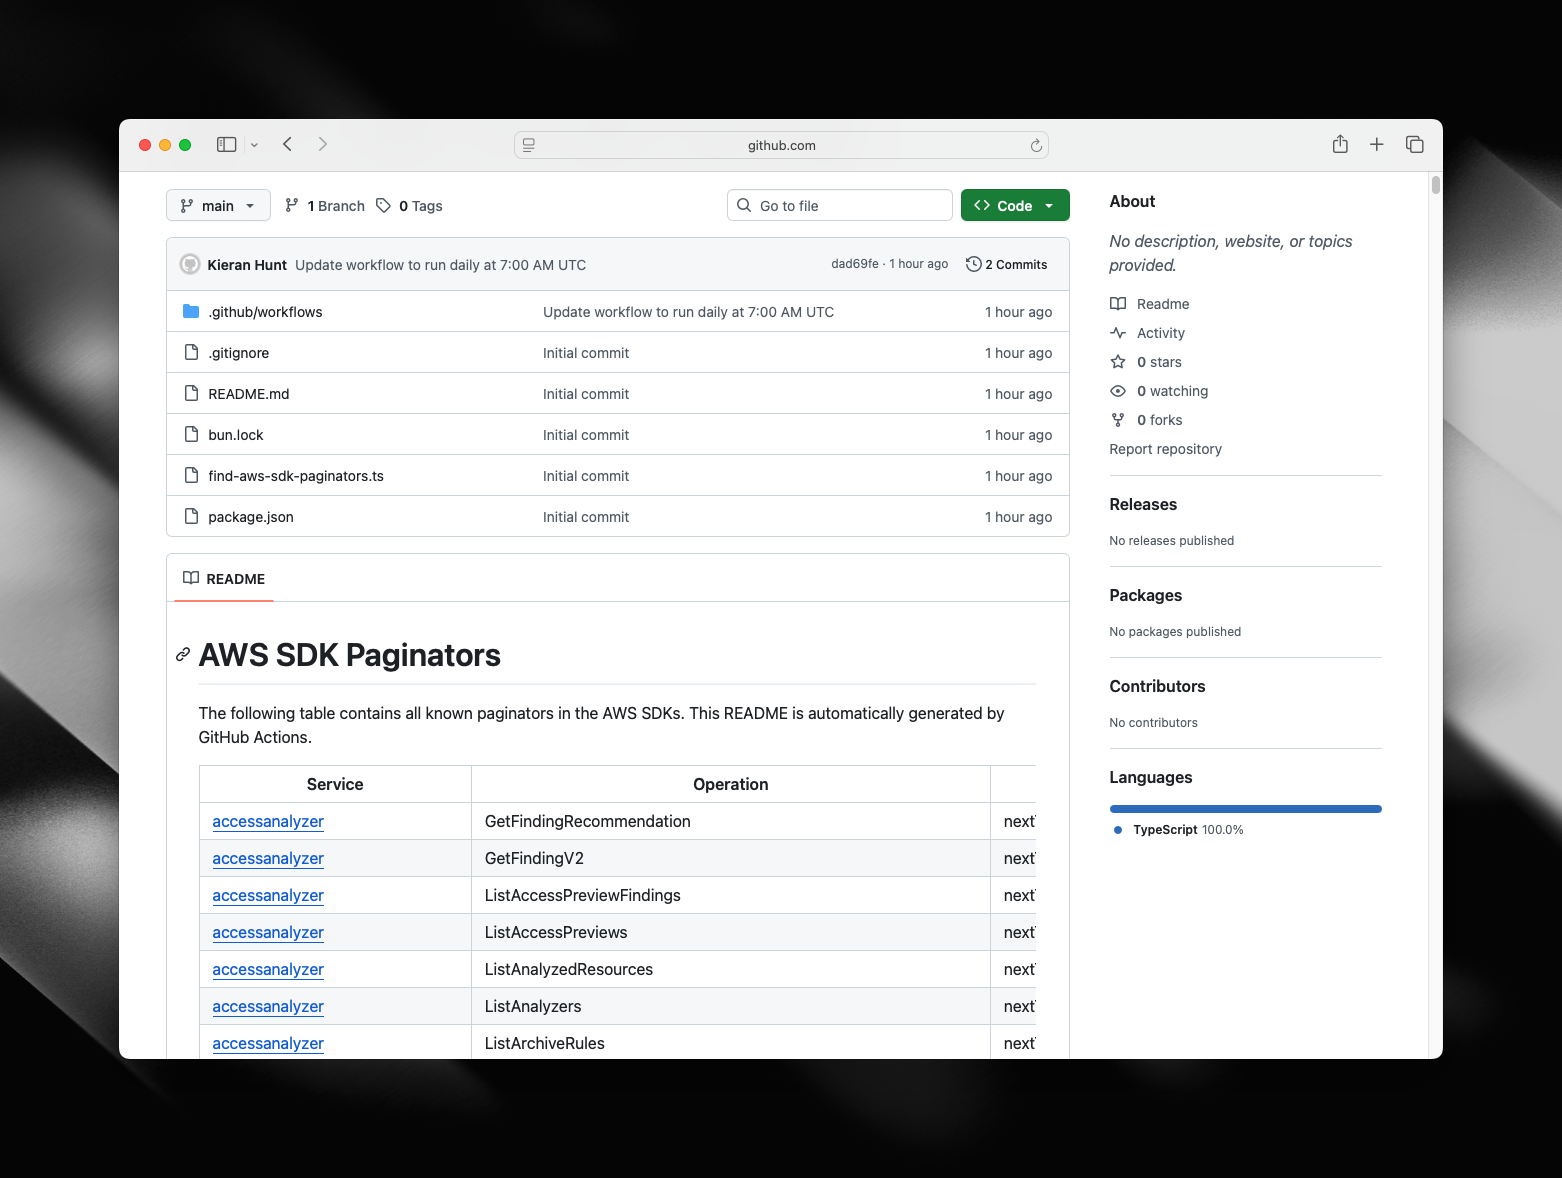The width and height of the screenshot is (1562, 1178).
Task: View the 2 Commits history
Action: coord(1007,265)
